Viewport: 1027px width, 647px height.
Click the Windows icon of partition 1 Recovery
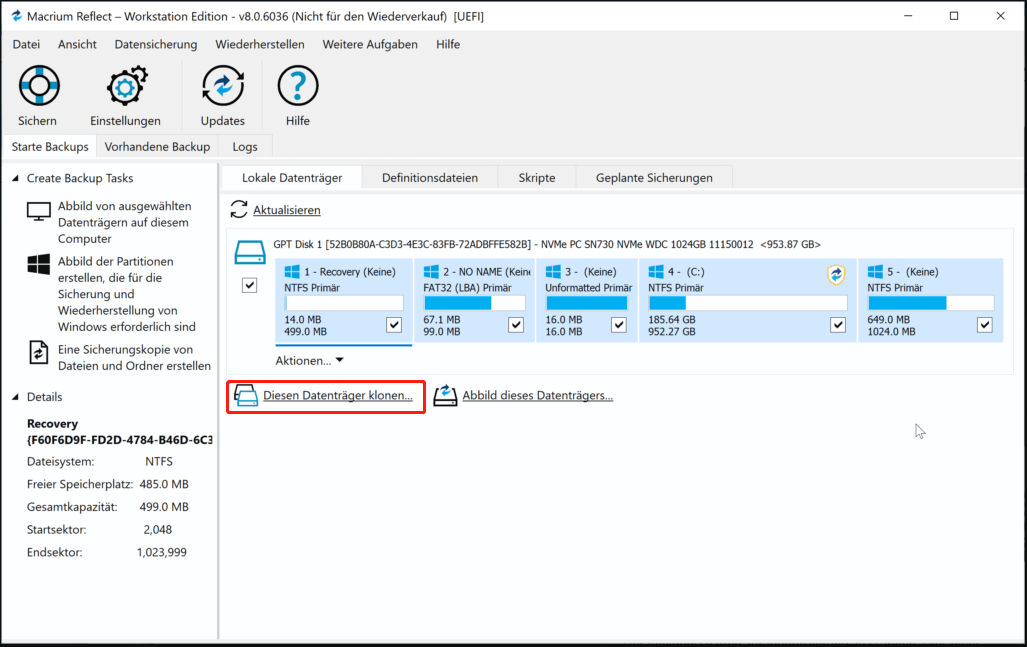click(x=292, y=271)
